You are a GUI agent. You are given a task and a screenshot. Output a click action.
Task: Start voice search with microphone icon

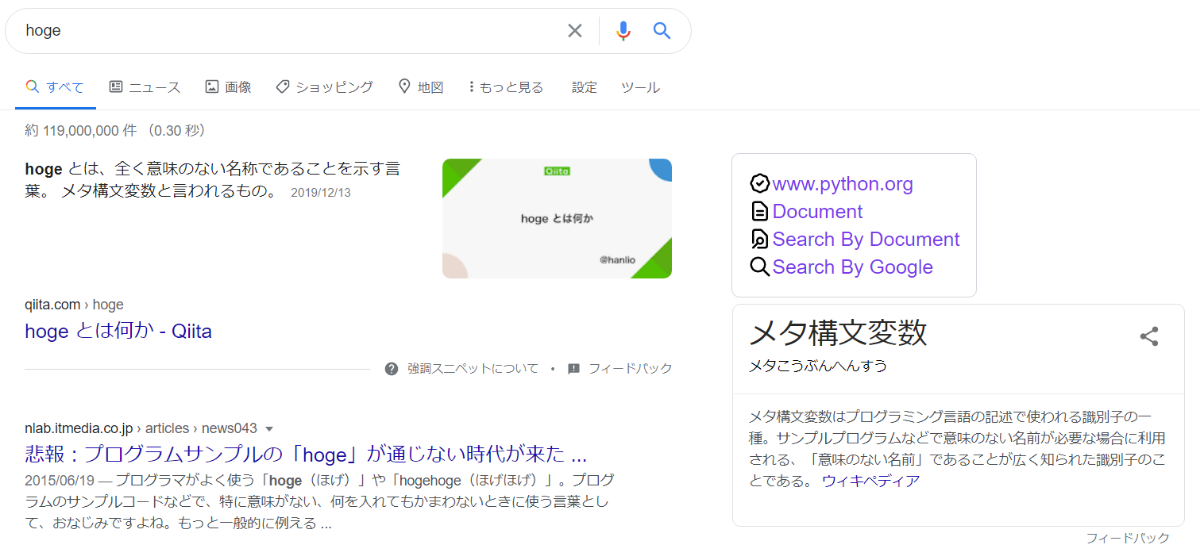click(623, 31)
